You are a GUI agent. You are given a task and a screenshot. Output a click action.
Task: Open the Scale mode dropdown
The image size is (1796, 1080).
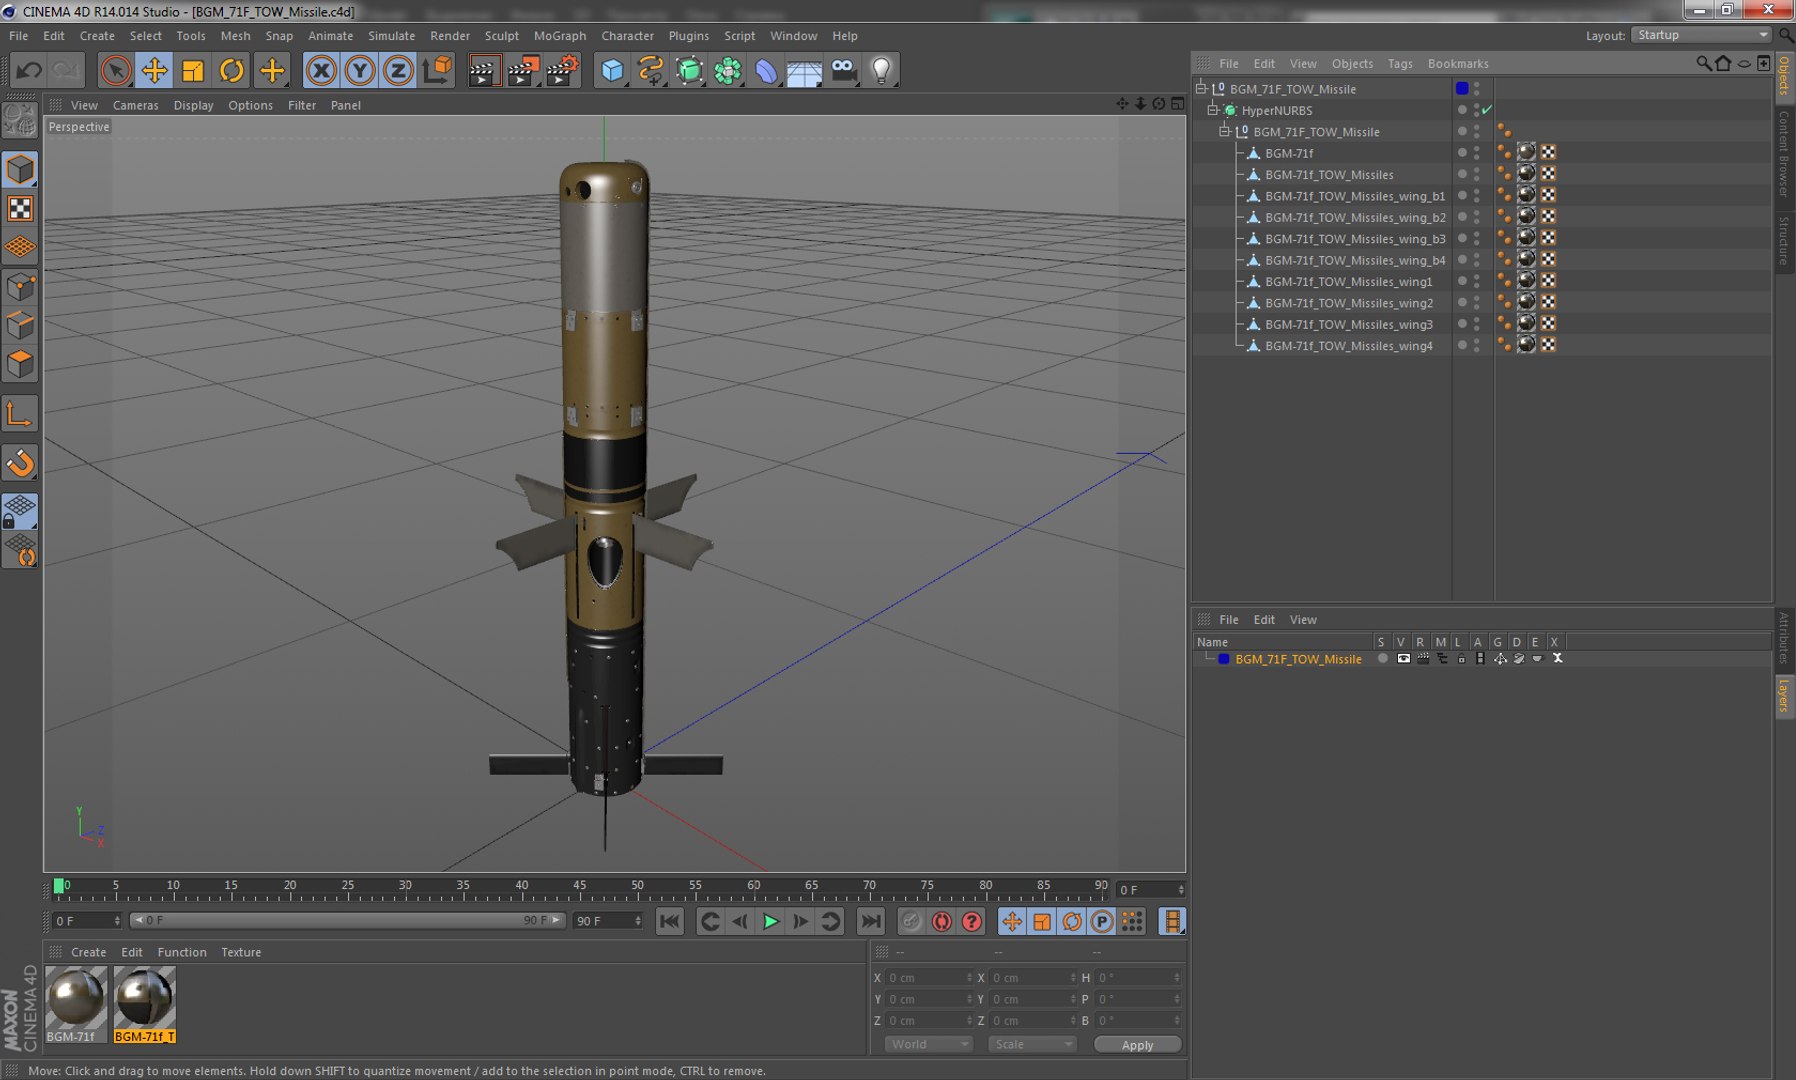[1031, 1044]
